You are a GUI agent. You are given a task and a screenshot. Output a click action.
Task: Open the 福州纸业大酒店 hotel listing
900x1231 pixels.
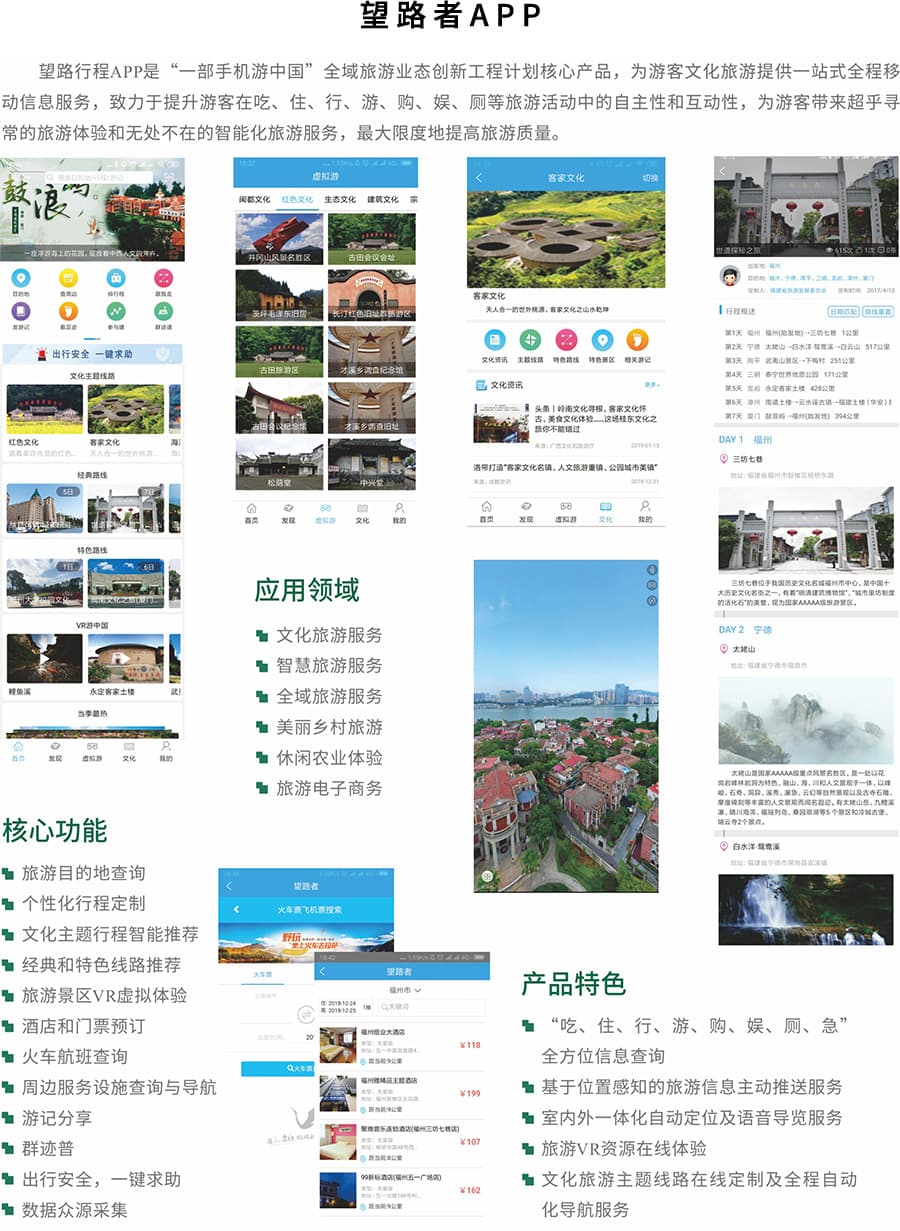(x=402, y=1044)
